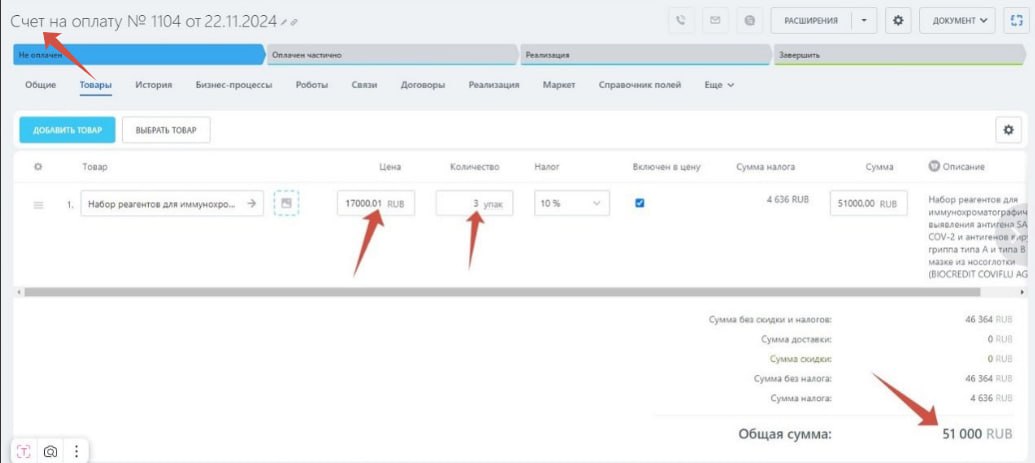Click the column settings gear in table header
Viewport: 1035px width, 463px height.
click(38, 167)
